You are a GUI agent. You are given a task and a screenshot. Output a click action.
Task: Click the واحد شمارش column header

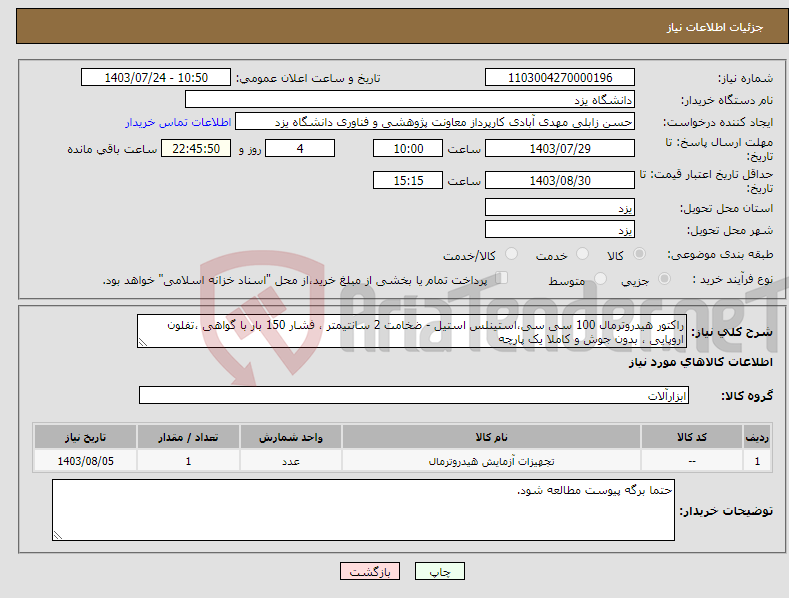pos(291,437)
